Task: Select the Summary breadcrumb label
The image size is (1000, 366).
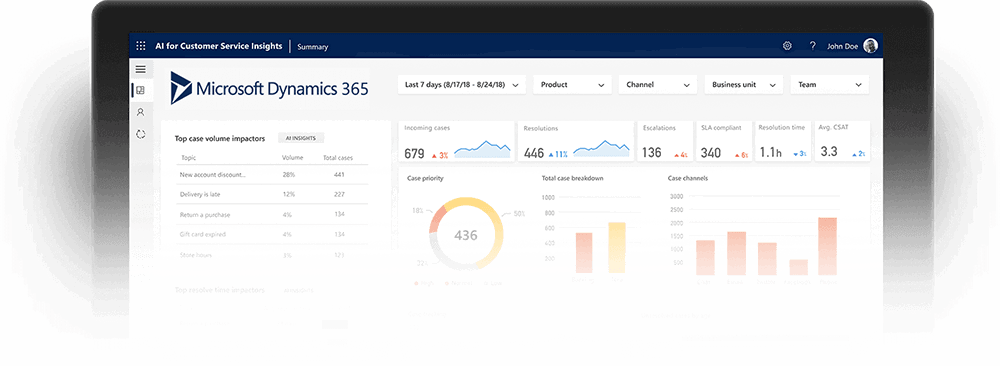Action: point(312,47)
